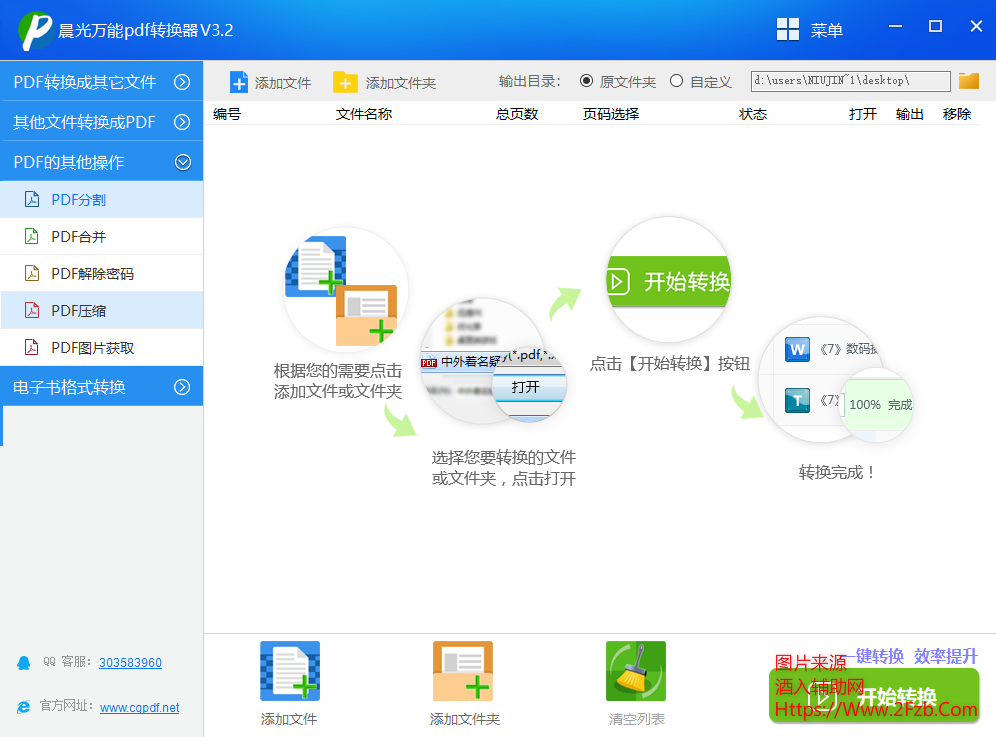Expand the PDF转换成其它文件 section
The image size is (996, 737).
pyautogui.click(x=182, y=82)
